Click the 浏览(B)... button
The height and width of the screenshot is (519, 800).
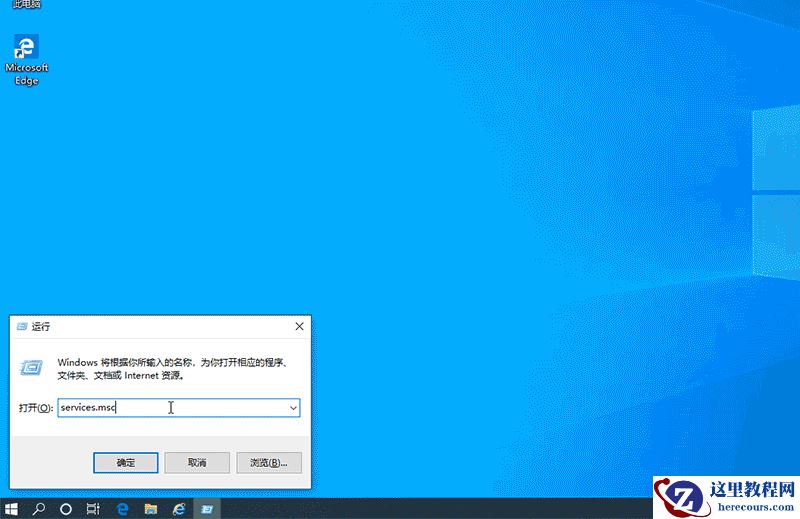click(269, 463)
